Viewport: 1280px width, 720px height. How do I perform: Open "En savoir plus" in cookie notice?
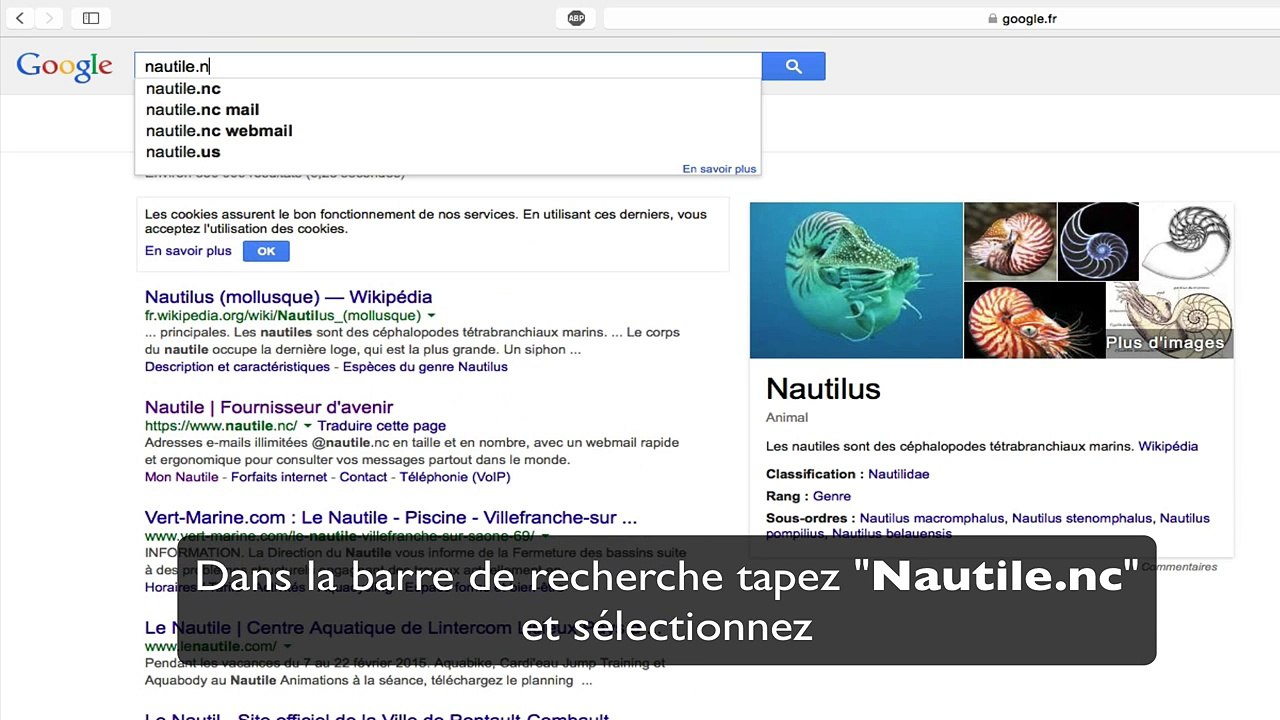pyautogui.click(x=188, y=251)
